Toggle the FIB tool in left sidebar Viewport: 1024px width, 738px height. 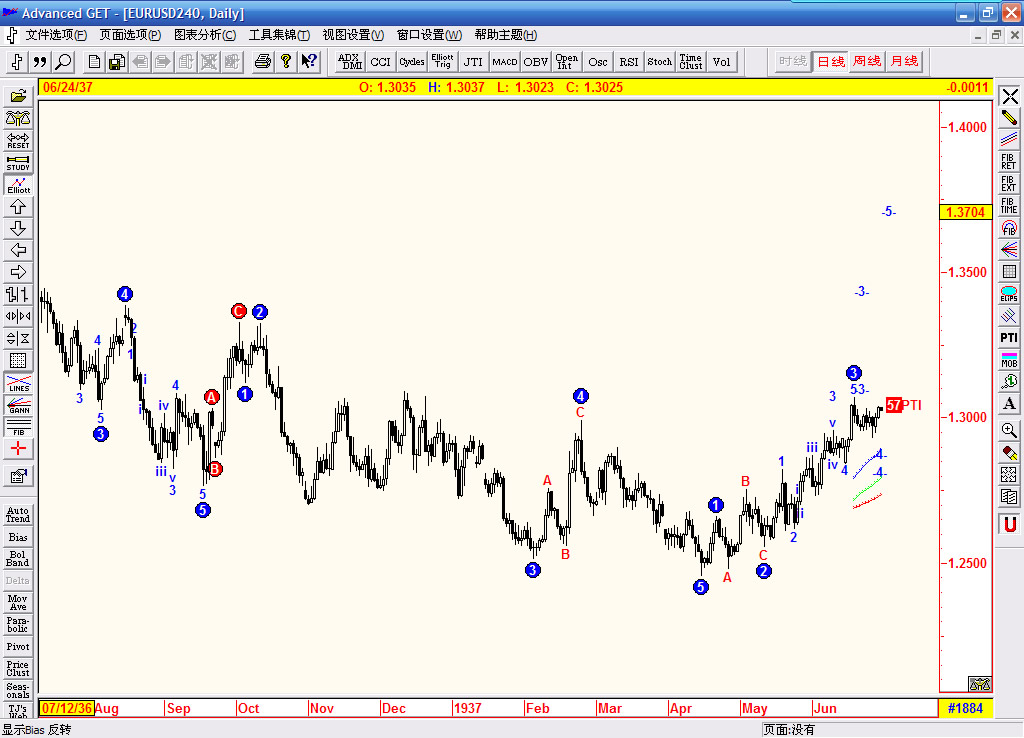18,427
